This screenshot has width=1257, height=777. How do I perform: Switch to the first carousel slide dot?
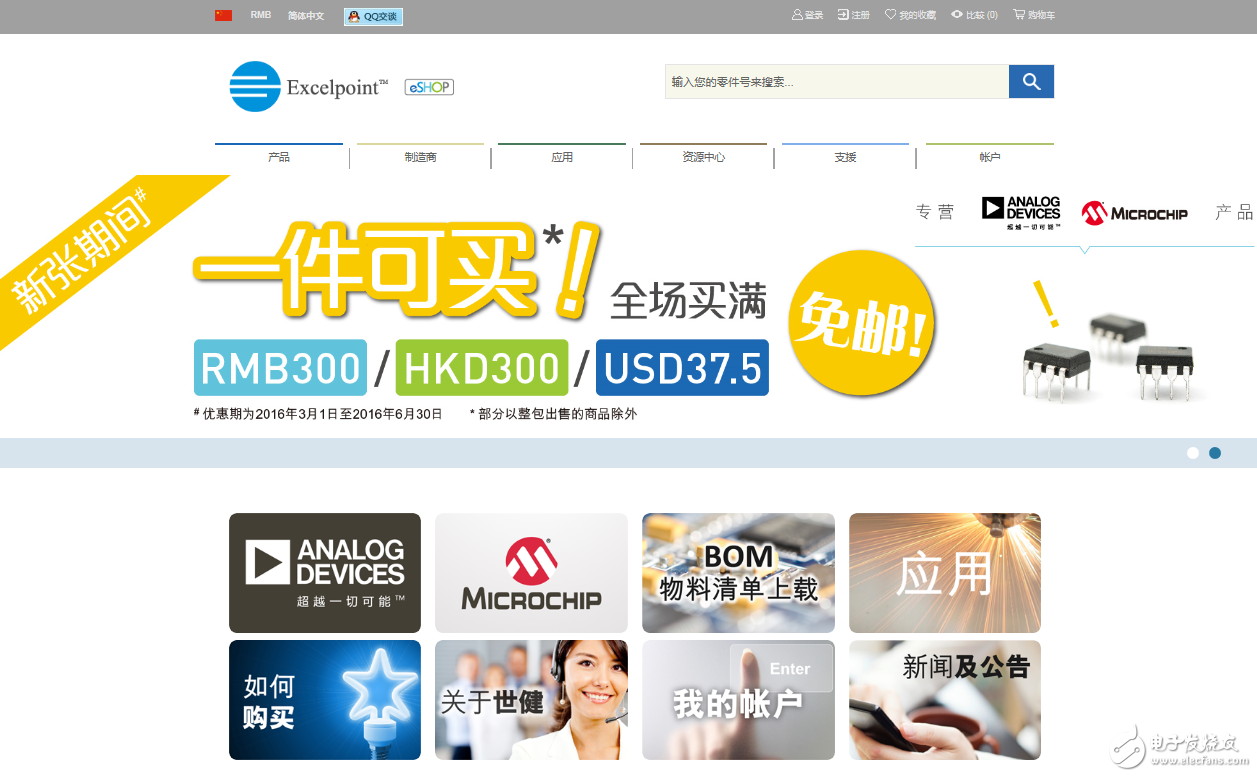pyautogui.click(x=1192, y=453)
